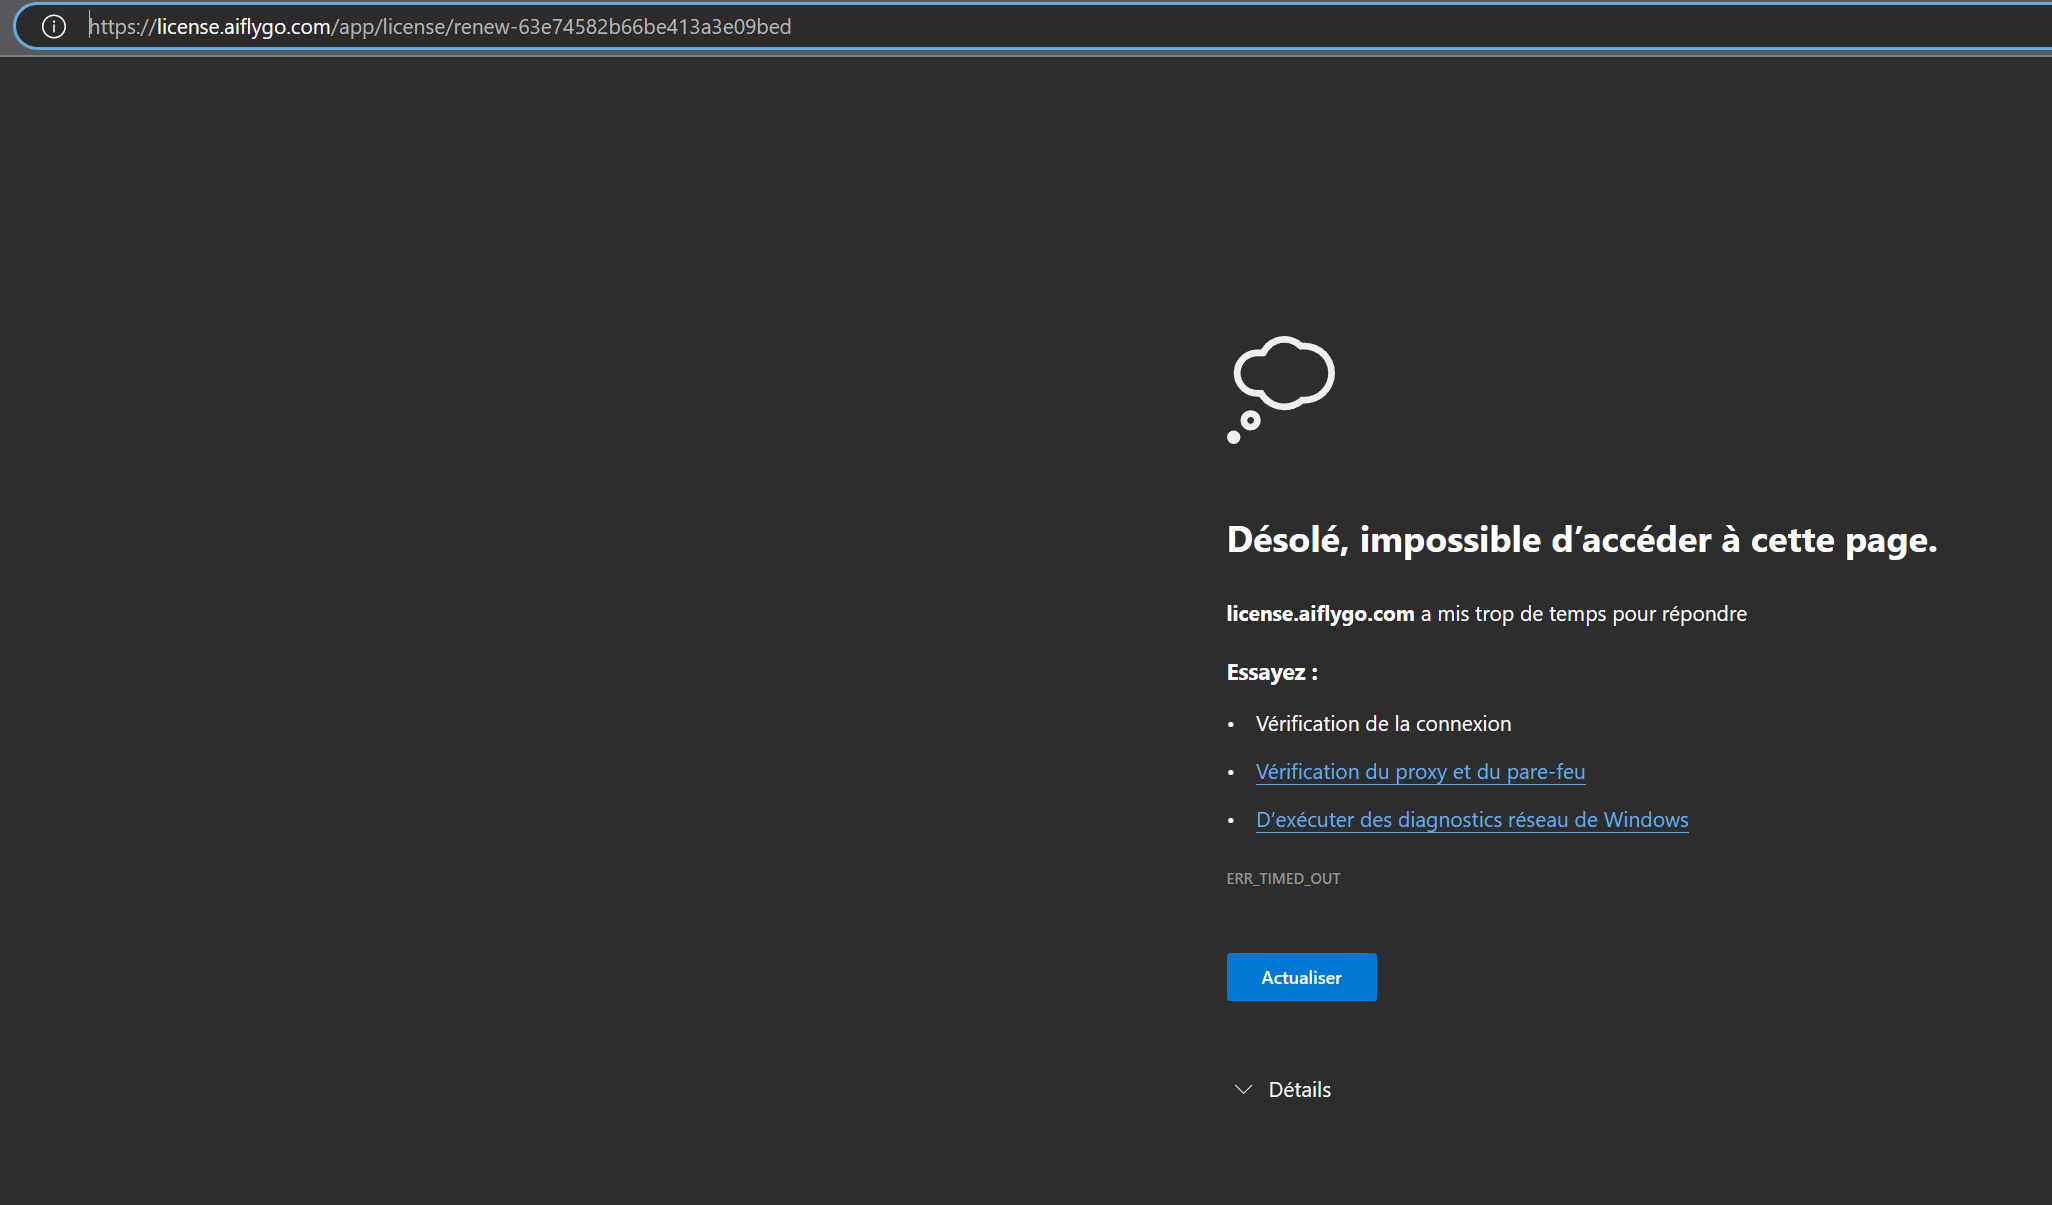Click the chevron icon next to Détails
Image resolution: width=2052 pixels, height=1205 pixels.
[1242, 1089]
